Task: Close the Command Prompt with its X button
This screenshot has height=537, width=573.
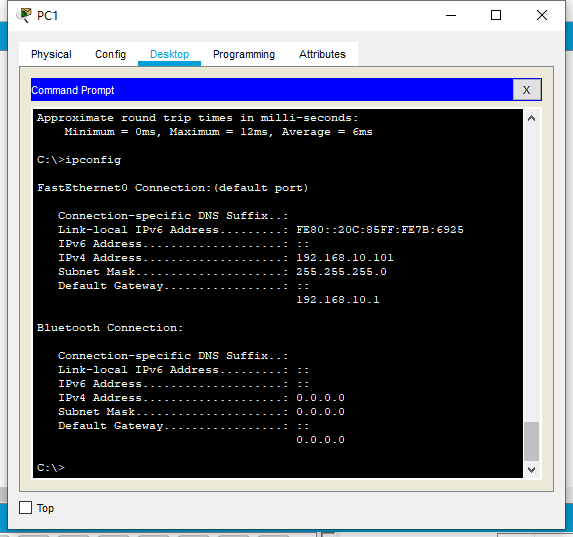Action: click(527, 90)
